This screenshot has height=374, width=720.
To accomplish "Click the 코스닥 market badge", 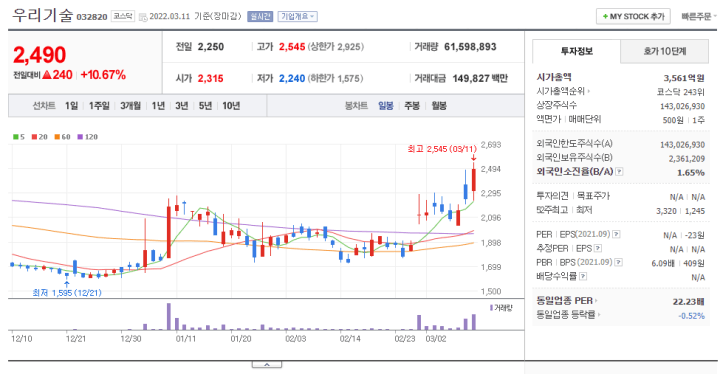I will pos(123,17).
